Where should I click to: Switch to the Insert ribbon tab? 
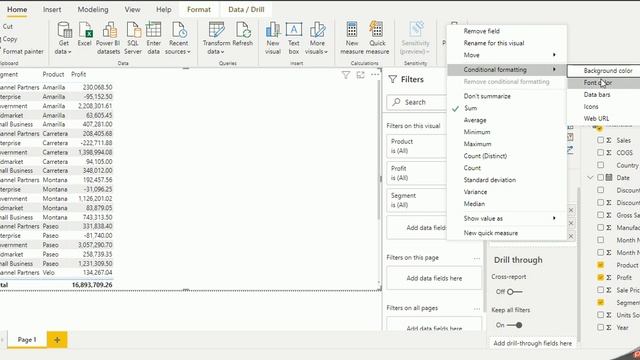(52, 9)
